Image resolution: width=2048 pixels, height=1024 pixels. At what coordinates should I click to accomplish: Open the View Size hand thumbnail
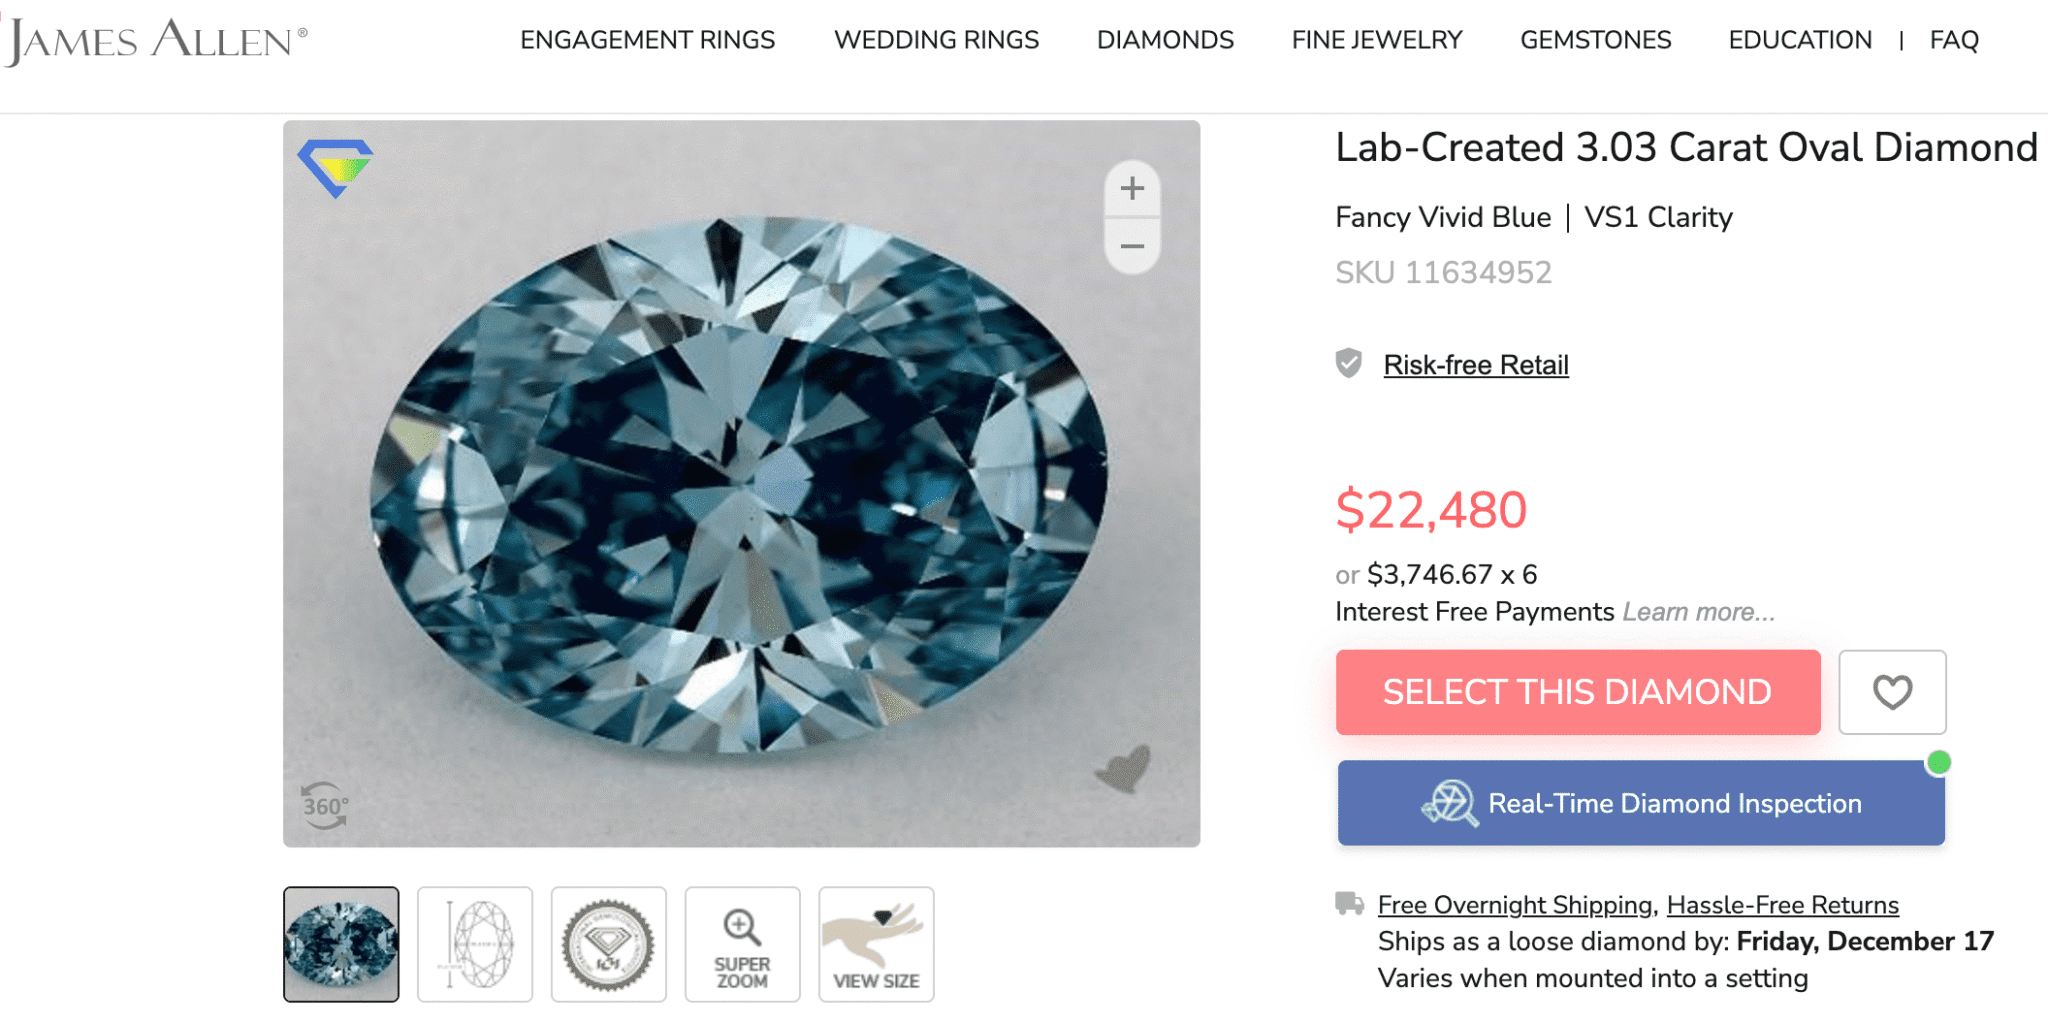coord(876,944)
